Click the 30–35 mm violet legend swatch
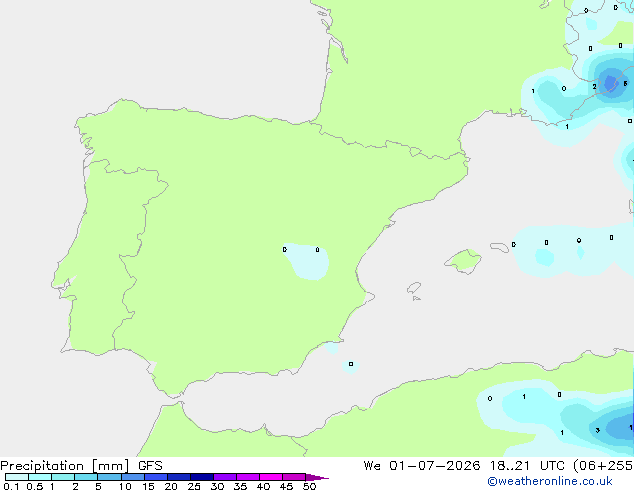Image resolution: width=634 pixels, height=490 pixels. pos(224,477)
